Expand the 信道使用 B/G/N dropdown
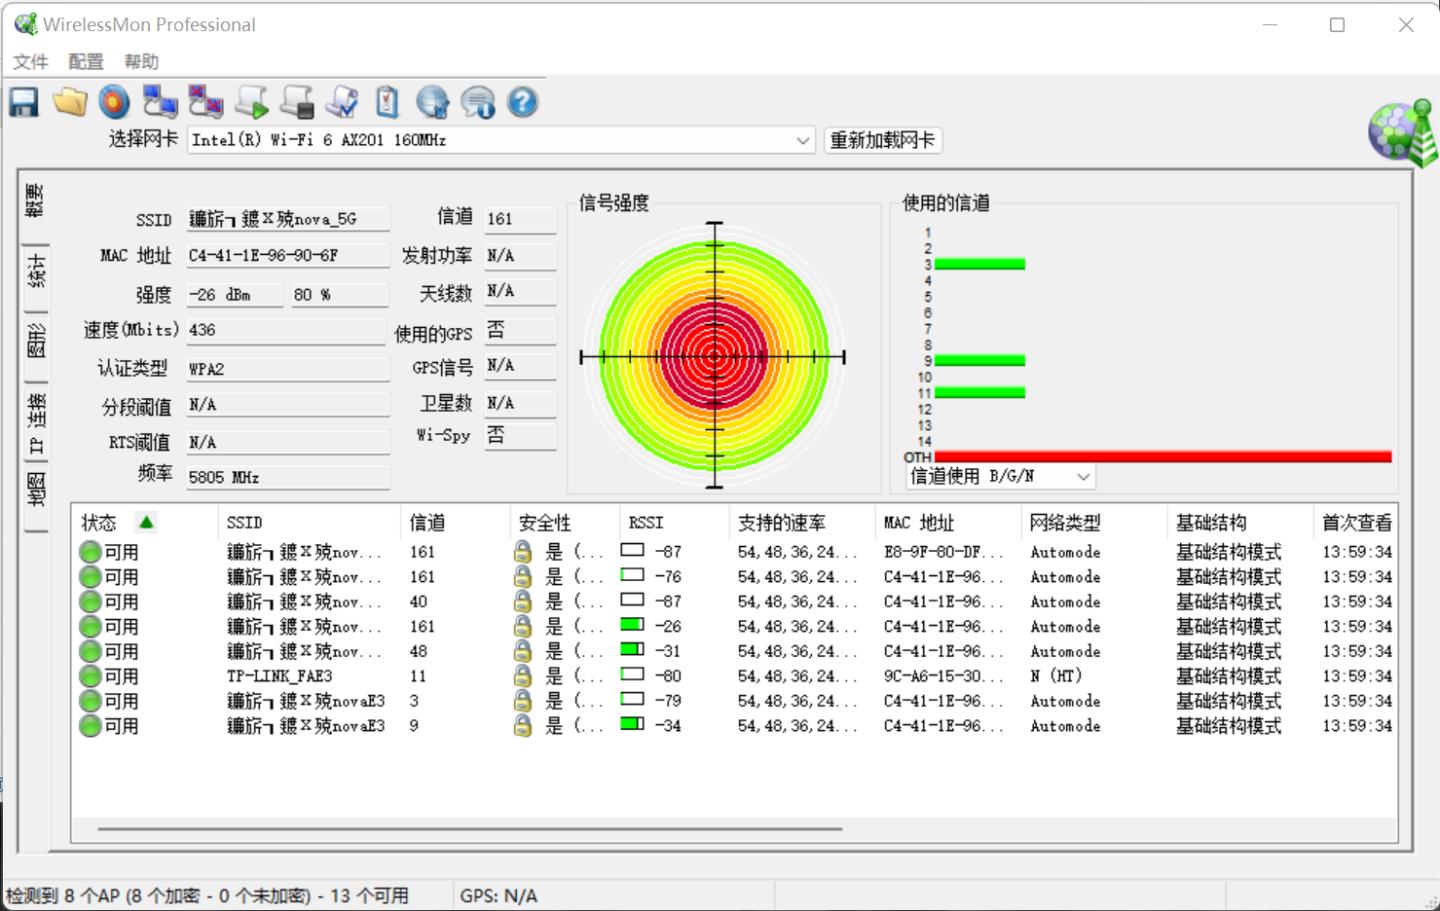1440x911 pixels. click(x=1082, y=477)
